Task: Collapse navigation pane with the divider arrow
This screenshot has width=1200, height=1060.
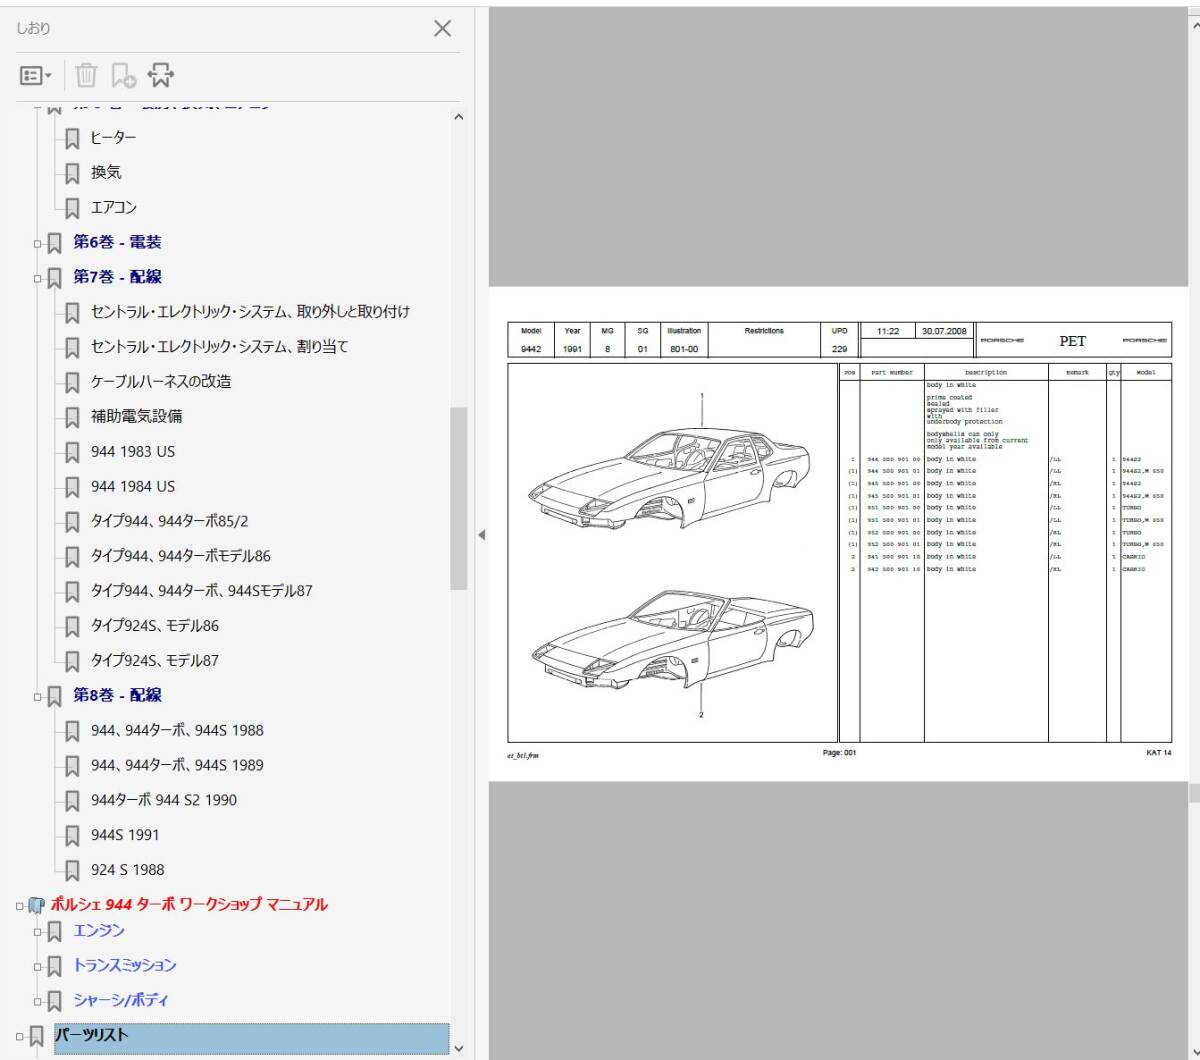Action: coord(481,535)
